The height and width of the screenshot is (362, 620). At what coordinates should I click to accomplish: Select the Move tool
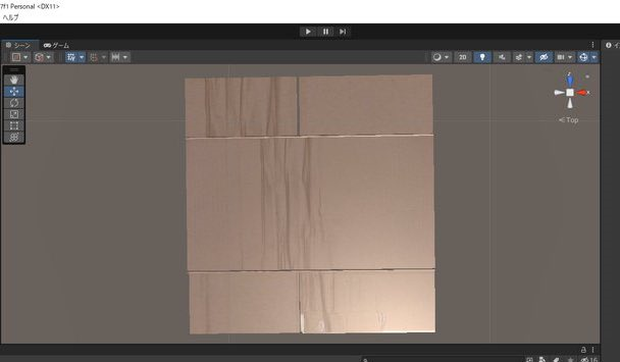(x=14, y=91)
